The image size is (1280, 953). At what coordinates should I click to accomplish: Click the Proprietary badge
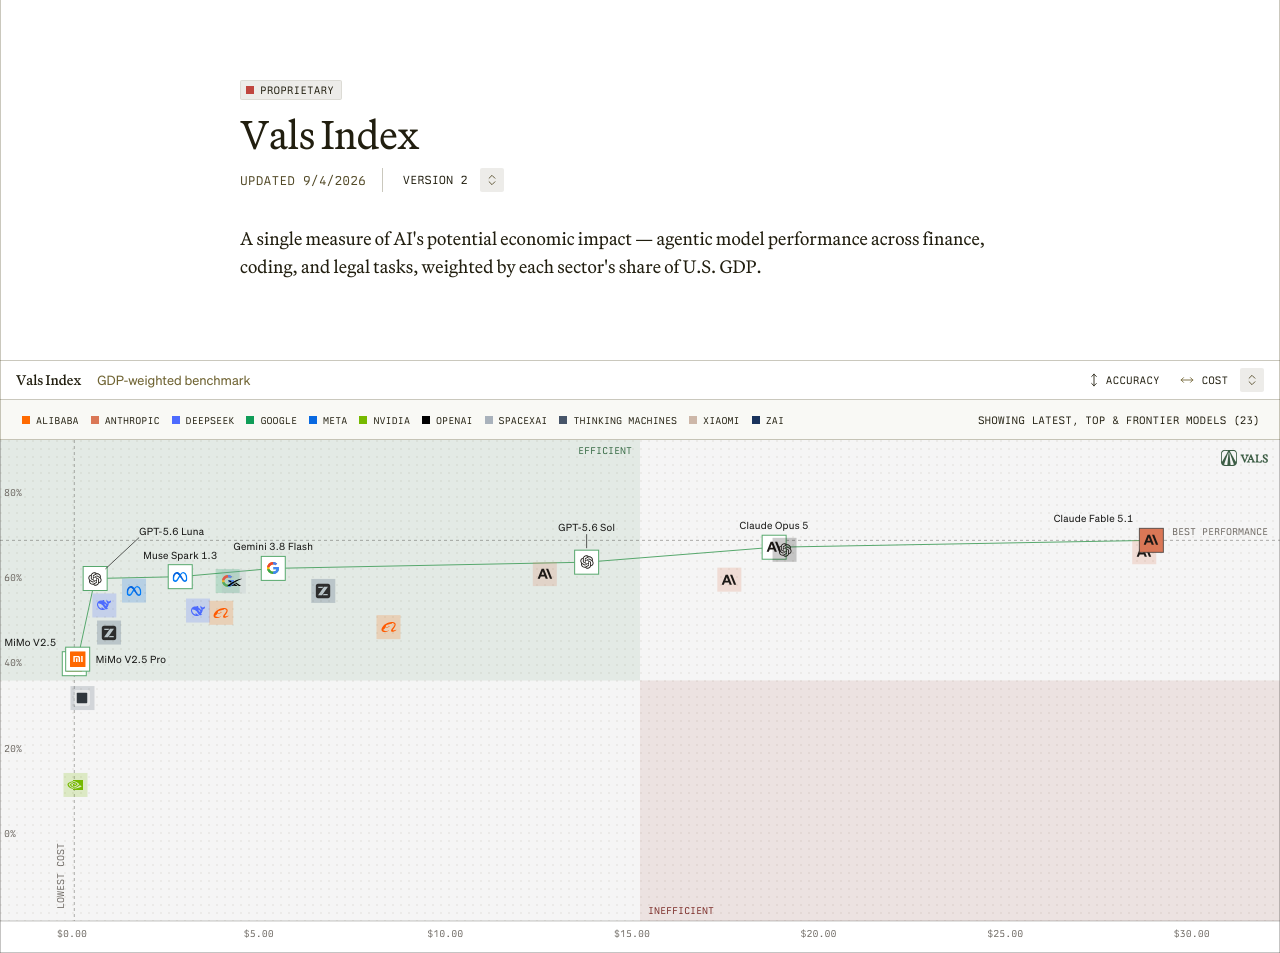pyautogui.click(x=291, y=90)
